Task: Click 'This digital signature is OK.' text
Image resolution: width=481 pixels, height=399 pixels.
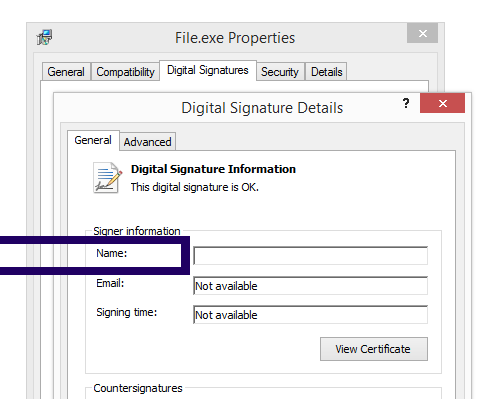Action: 195,187
